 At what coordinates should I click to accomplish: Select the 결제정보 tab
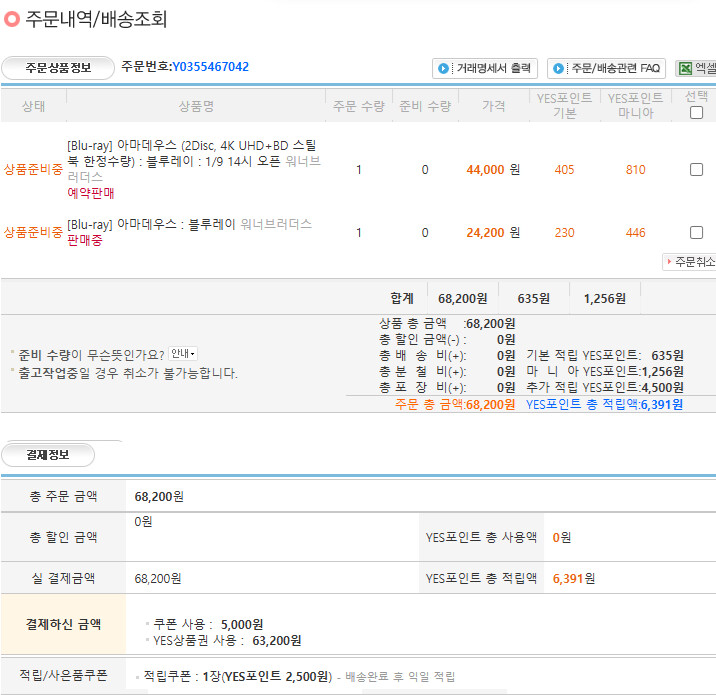pos(47,455)
